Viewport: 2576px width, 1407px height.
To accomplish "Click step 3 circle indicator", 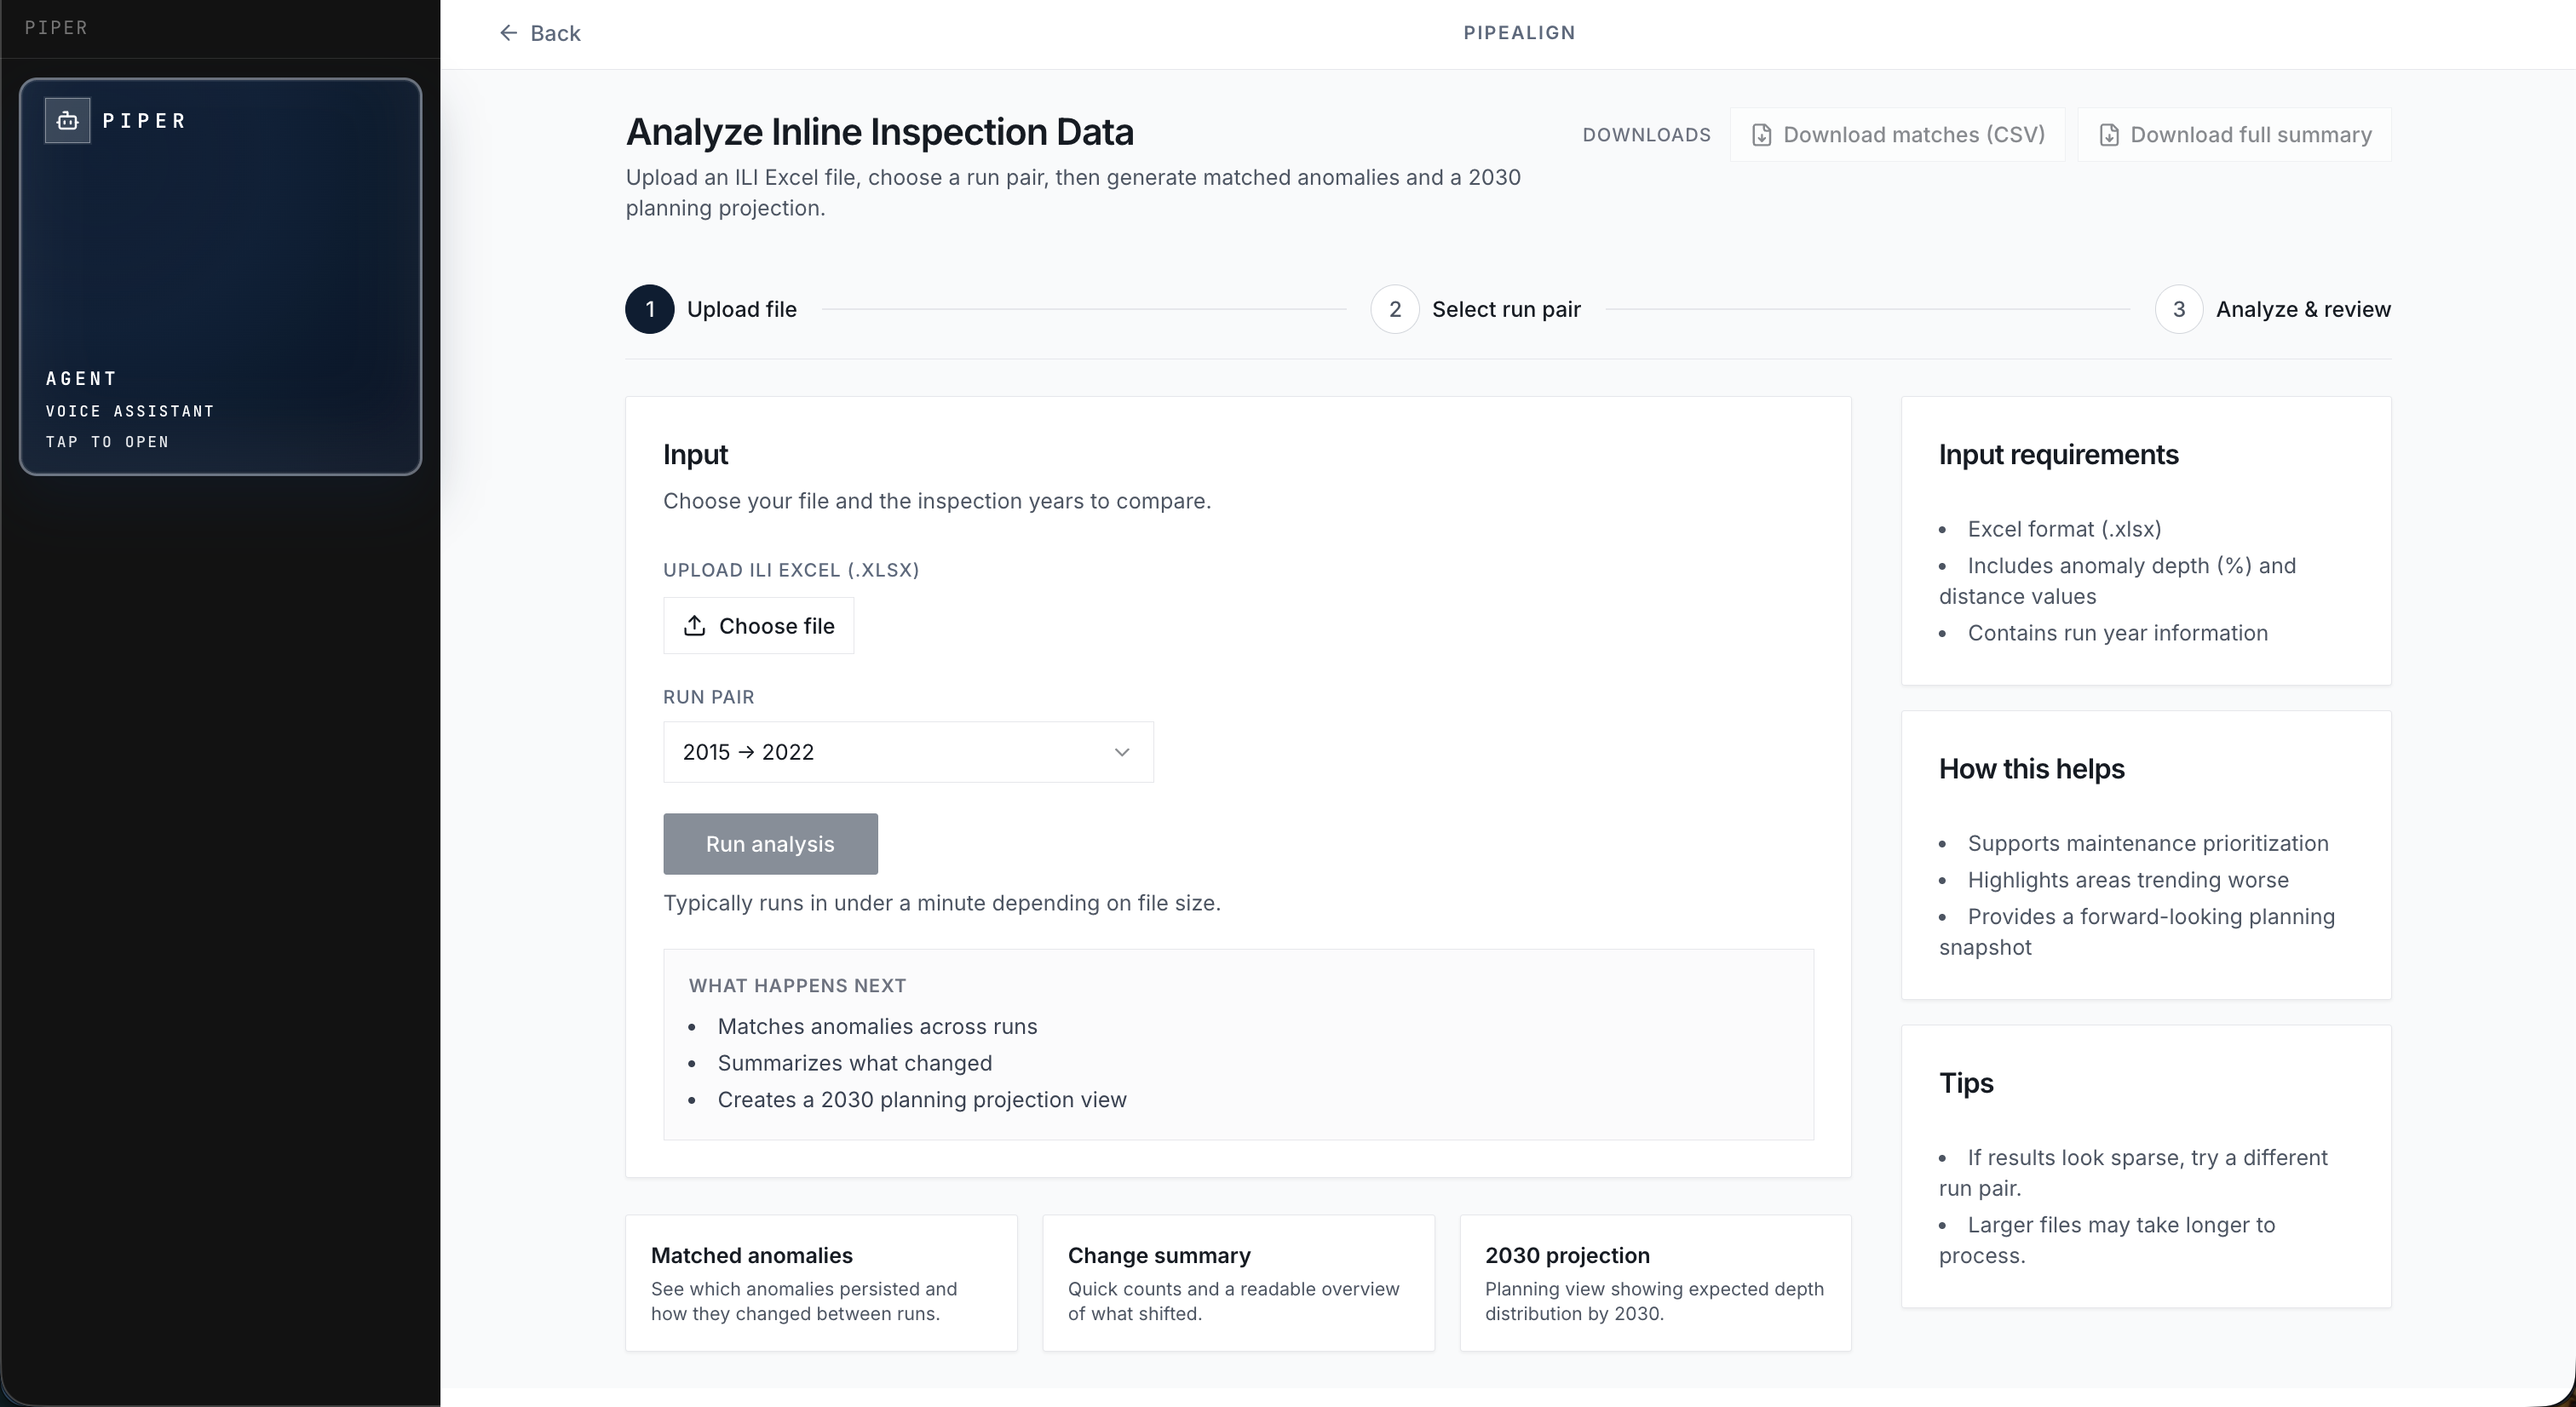I will pyautogui.click(x=2178, y=310).
